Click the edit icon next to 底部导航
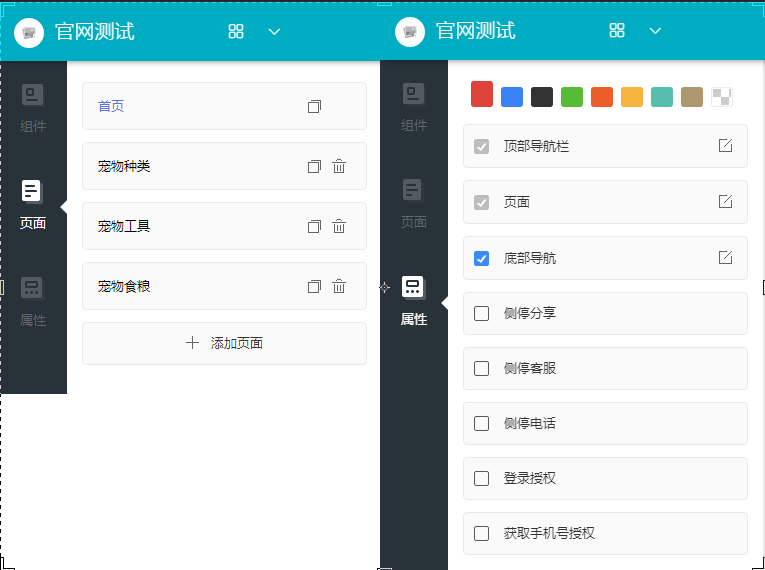The height and width of the screenshot is (570, 765). point(726,258)
